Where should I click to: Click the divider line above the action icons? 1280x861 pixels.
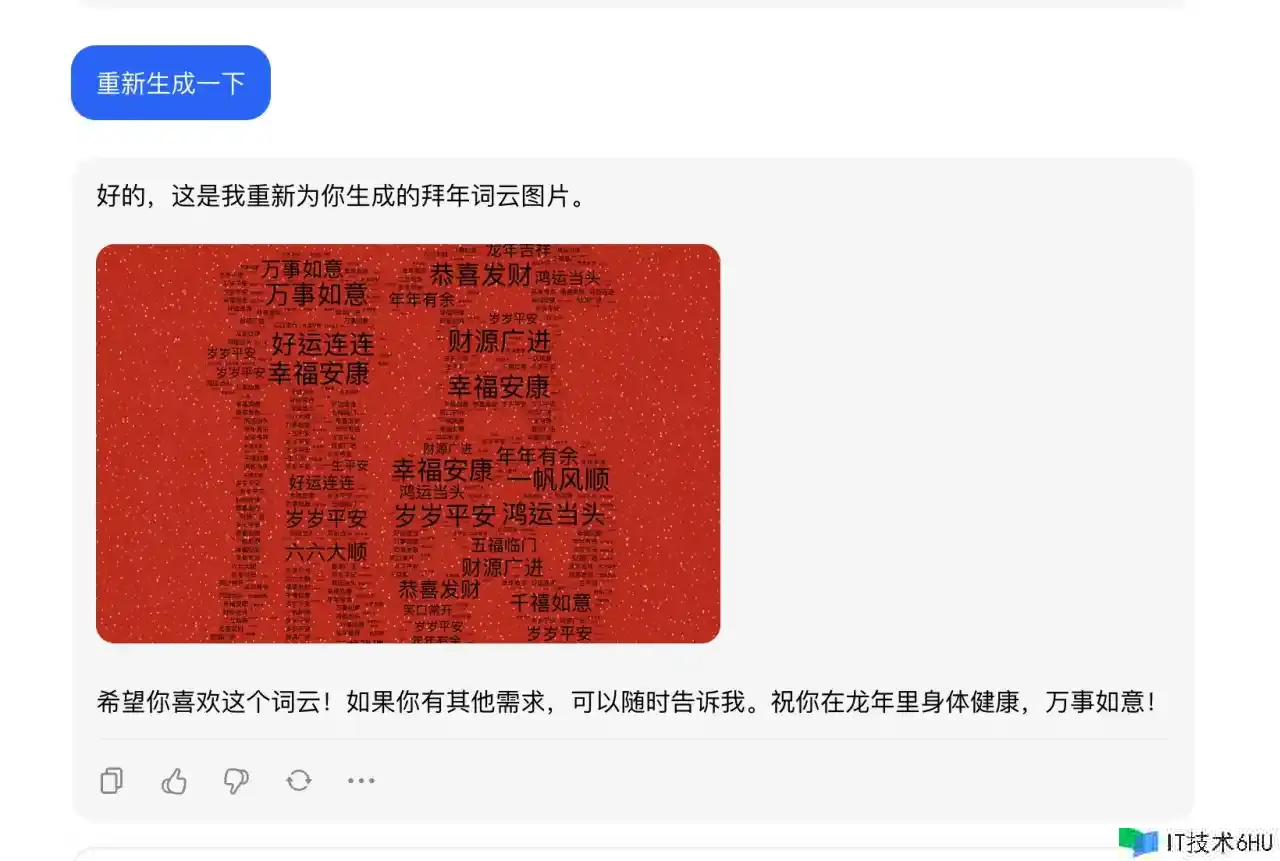click(633, 739)
